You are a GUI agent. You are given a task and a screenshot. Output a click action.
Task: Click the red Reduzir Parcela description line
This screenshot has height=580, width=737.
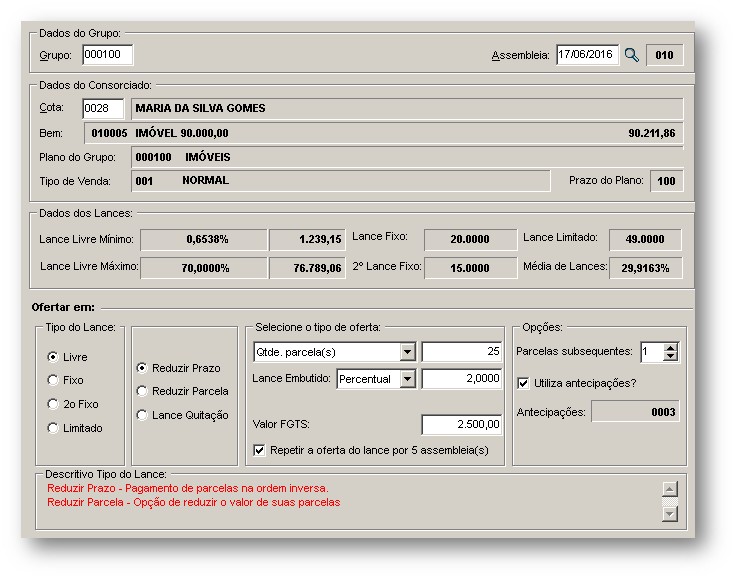click(x=193, y=502)
